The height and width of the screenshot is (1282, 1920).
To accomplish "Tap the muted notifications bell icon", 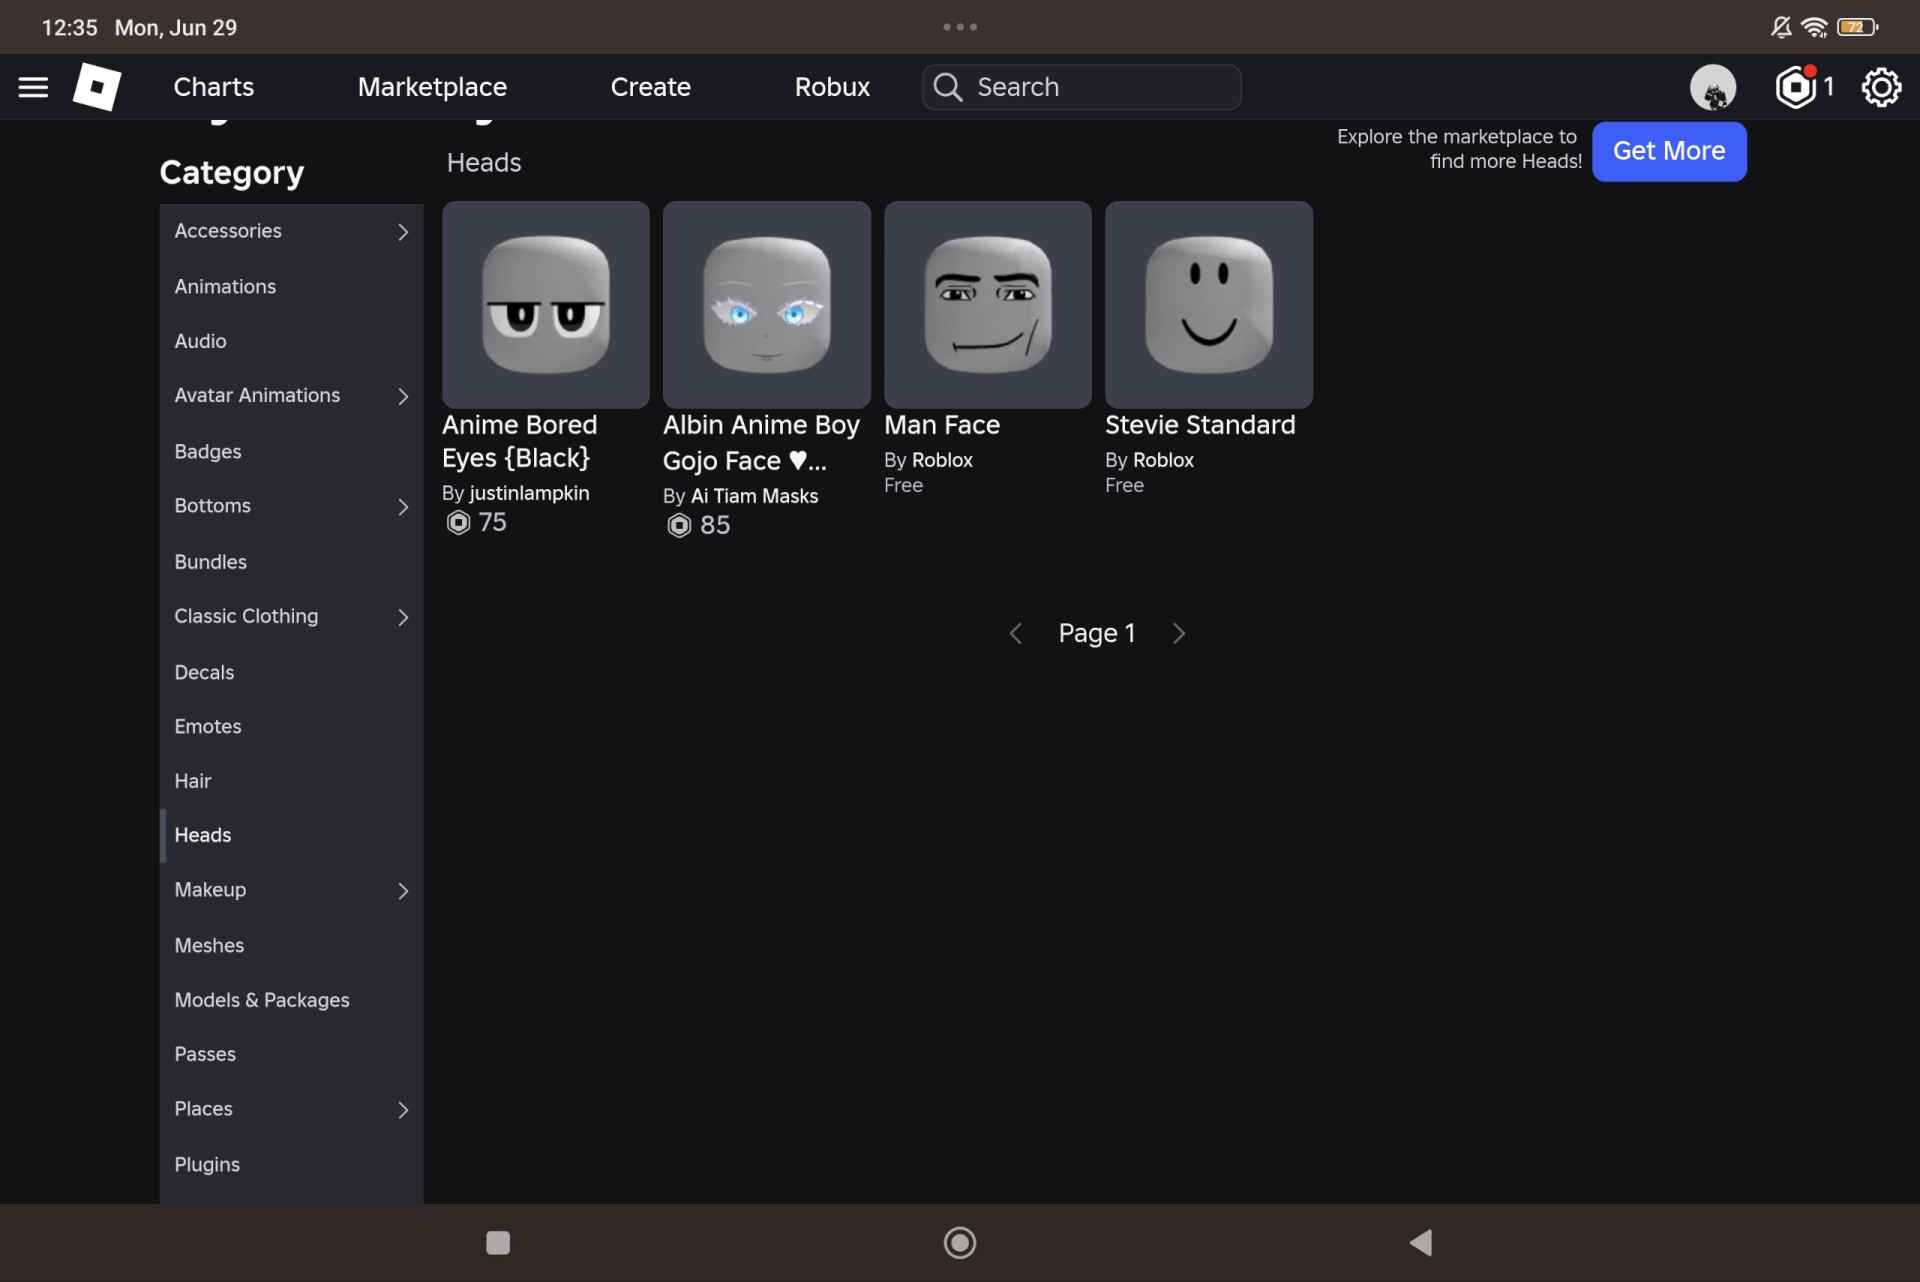I will 1781,27.
